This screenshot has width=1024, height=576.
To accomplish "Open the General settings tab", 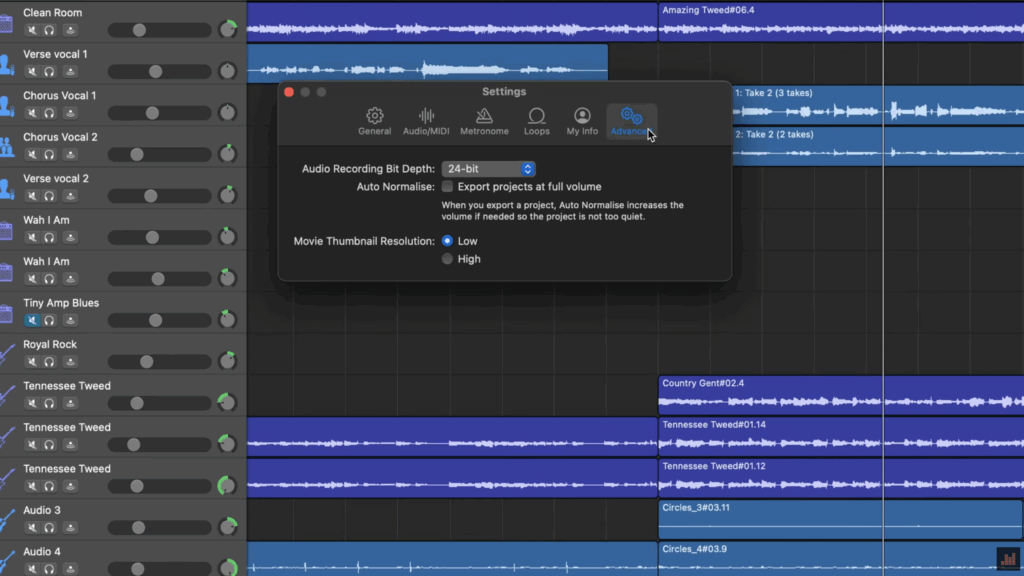I will tap(374, 121).
